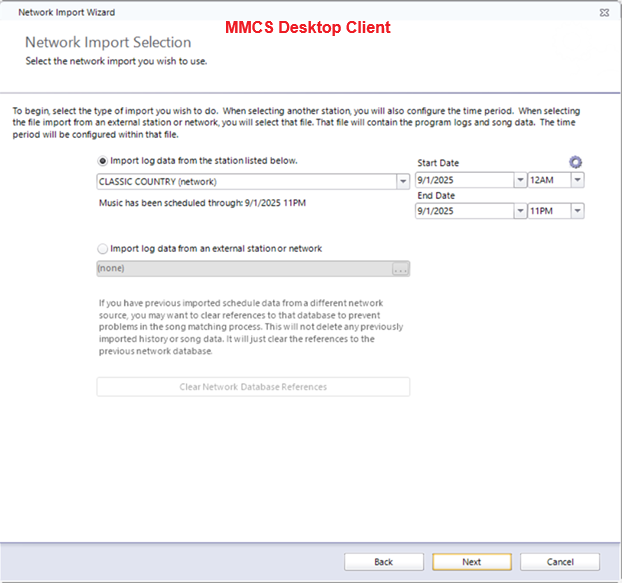The image size is (622, 583).
Task: Close the Network Import Wizard window
Action: (x=605, y=12)
